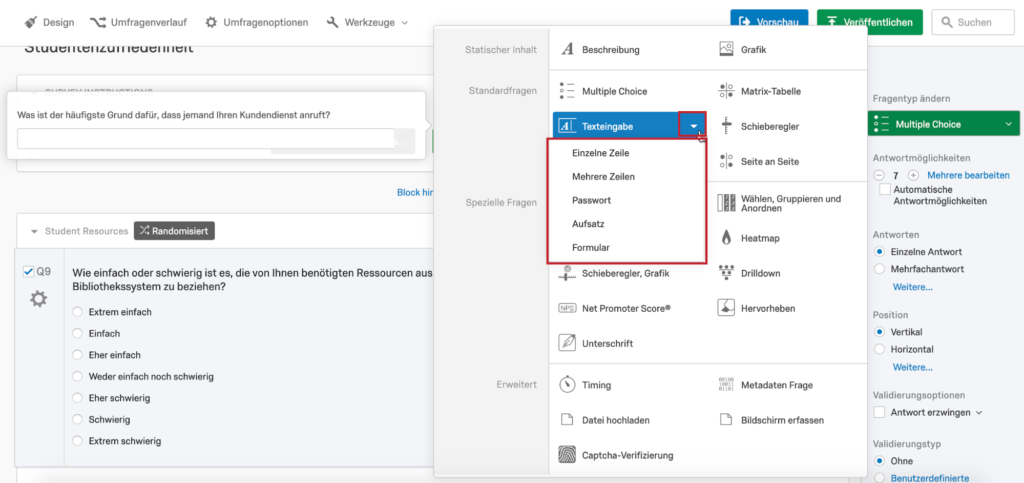This screenshot has width=1024, height=483.
Task: Open the Werkzeuge dropdown menu
Action: point(367,22)
